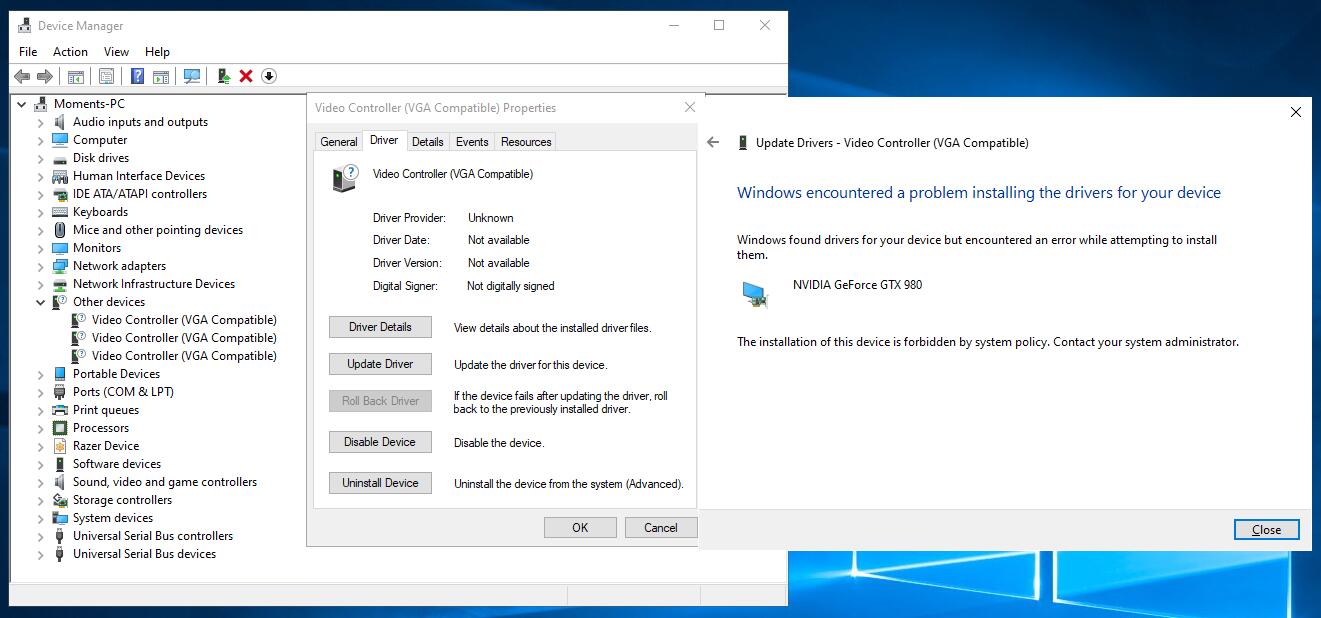Click the back arrow in Update Drivers window
Viewport: 1321px width, 618px height.
712,142
